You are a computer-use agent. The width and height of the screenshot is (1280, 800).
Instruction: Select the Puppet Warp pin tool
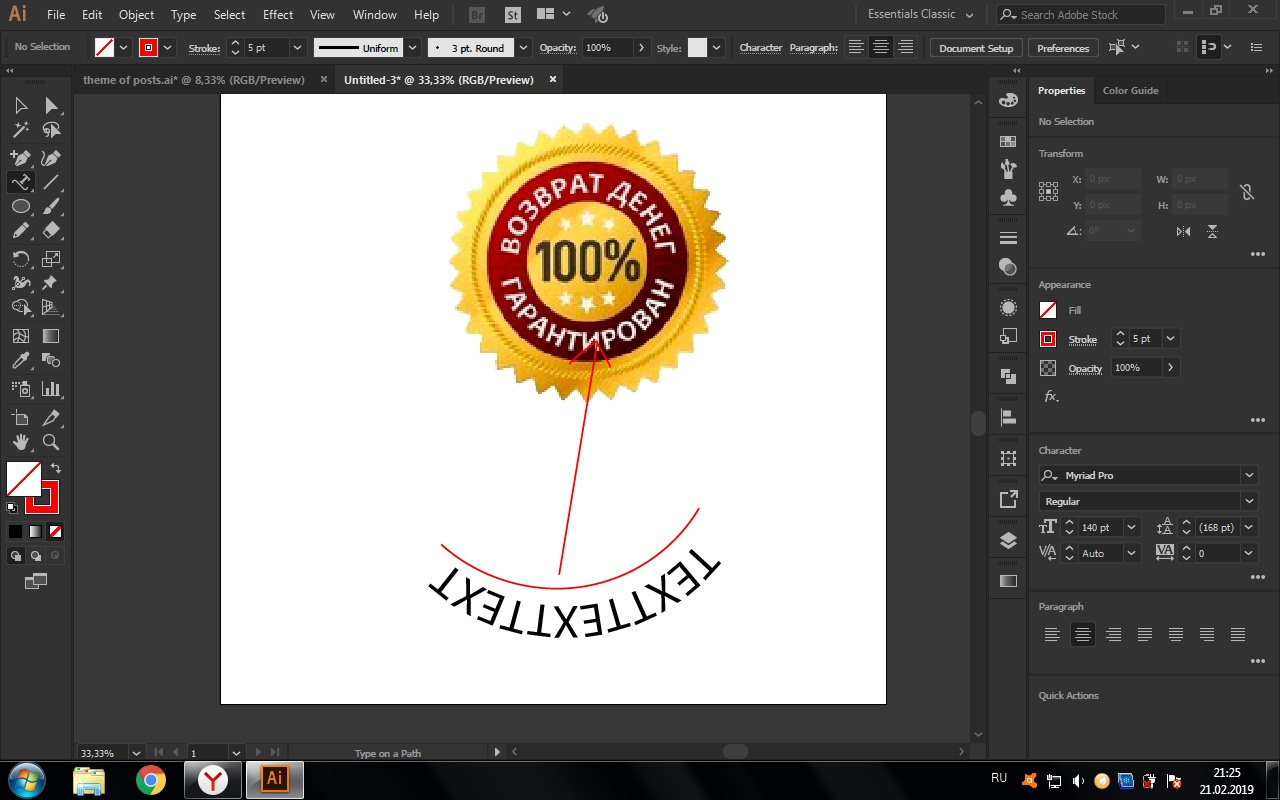[x=51, y=283]
